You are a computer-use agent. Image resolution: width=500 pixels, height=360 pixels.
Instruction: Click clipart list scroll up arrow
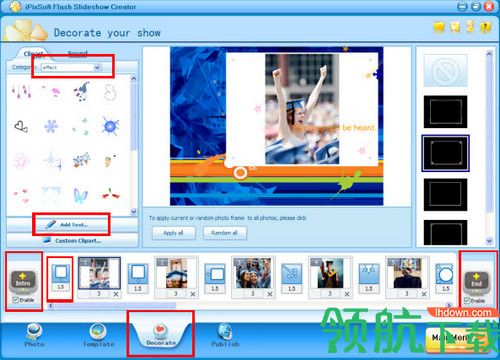point(134,79)
